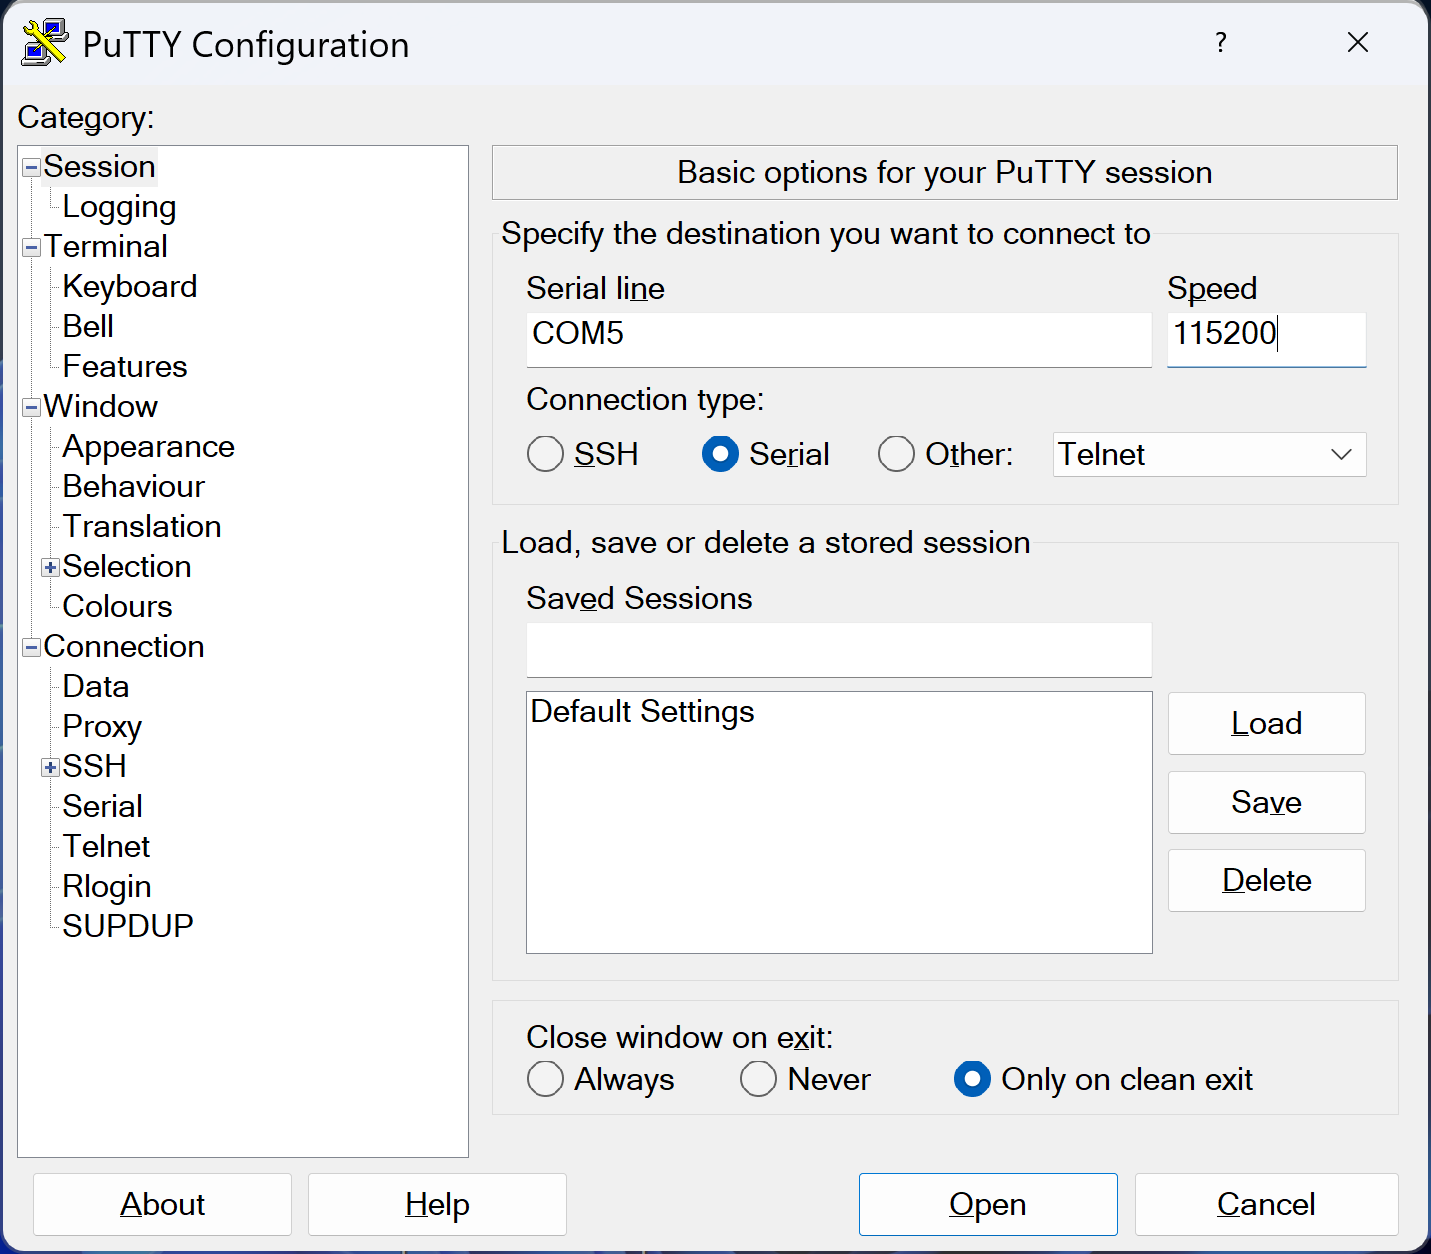Select the Other connection type radio

click(896, 454)
